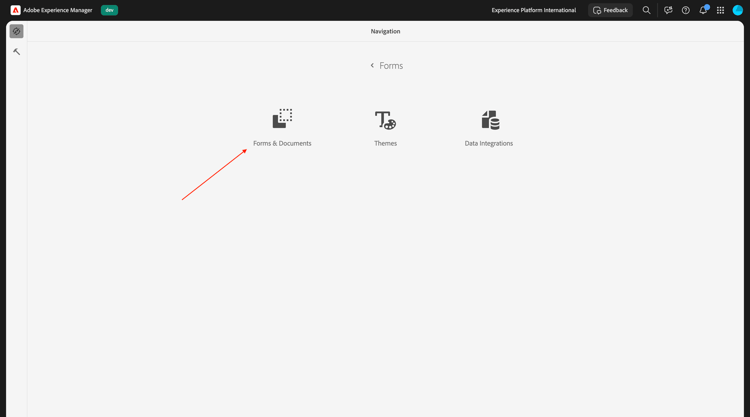Go back using the chevron beside Forms
Viewport: 750px width, 417px height.
tap(372, 66)
